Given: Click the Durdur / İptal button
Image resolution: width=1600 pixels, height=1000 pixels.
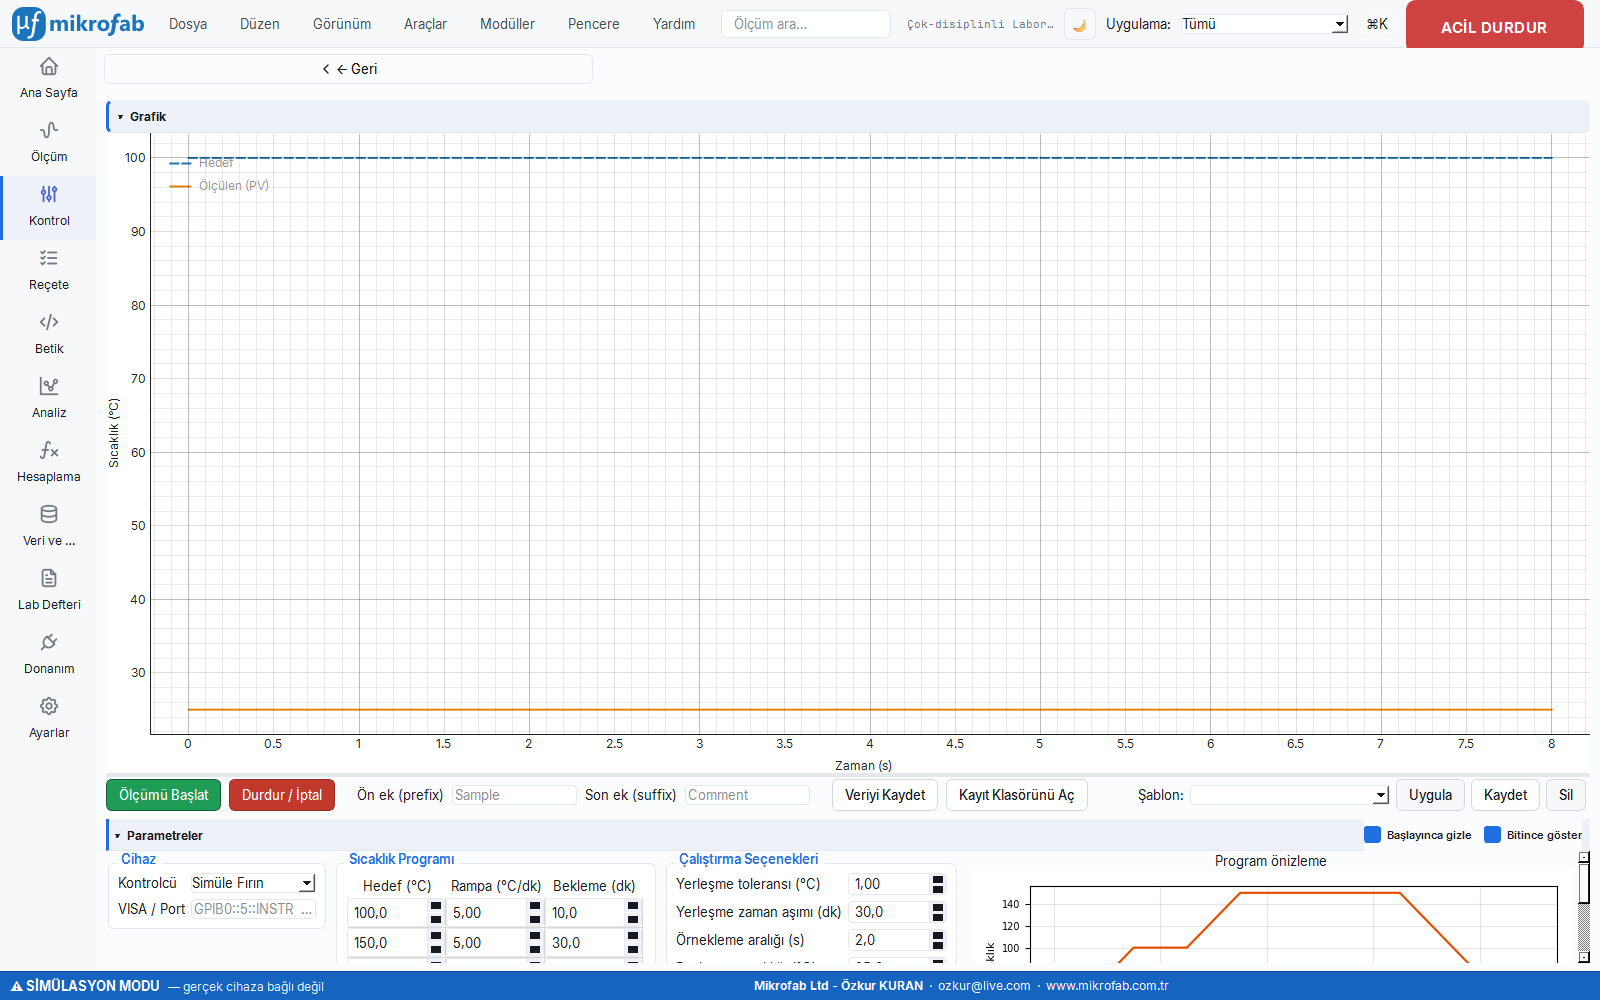Looking at the screenshot, I should [x=282, y=795].
